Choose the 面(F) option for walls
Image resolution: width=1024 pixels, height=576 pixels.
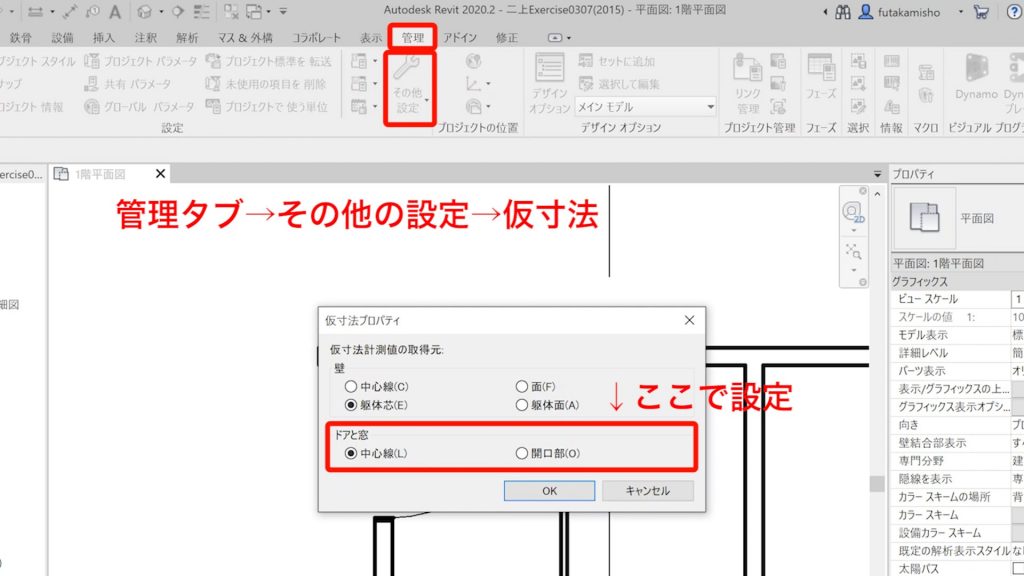coord(521,385)
